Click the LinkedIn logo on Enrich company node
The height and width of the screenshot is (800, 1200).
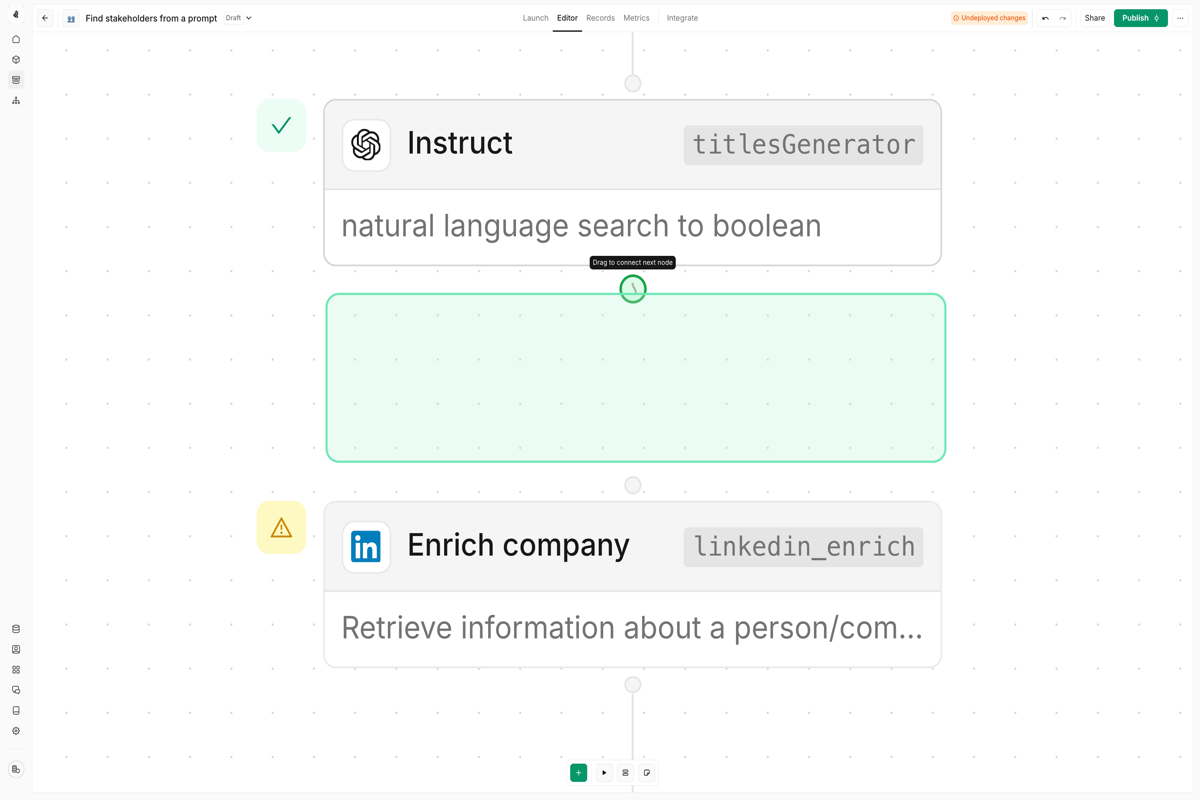366,547
